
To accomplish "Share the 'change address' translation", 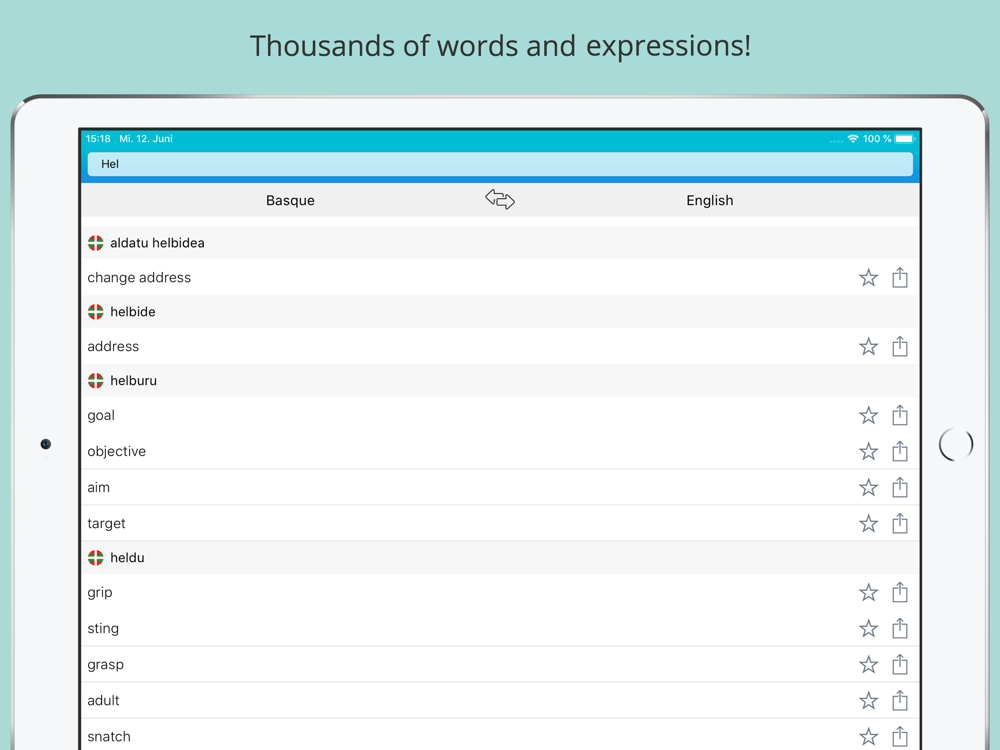I will (899, 277).
